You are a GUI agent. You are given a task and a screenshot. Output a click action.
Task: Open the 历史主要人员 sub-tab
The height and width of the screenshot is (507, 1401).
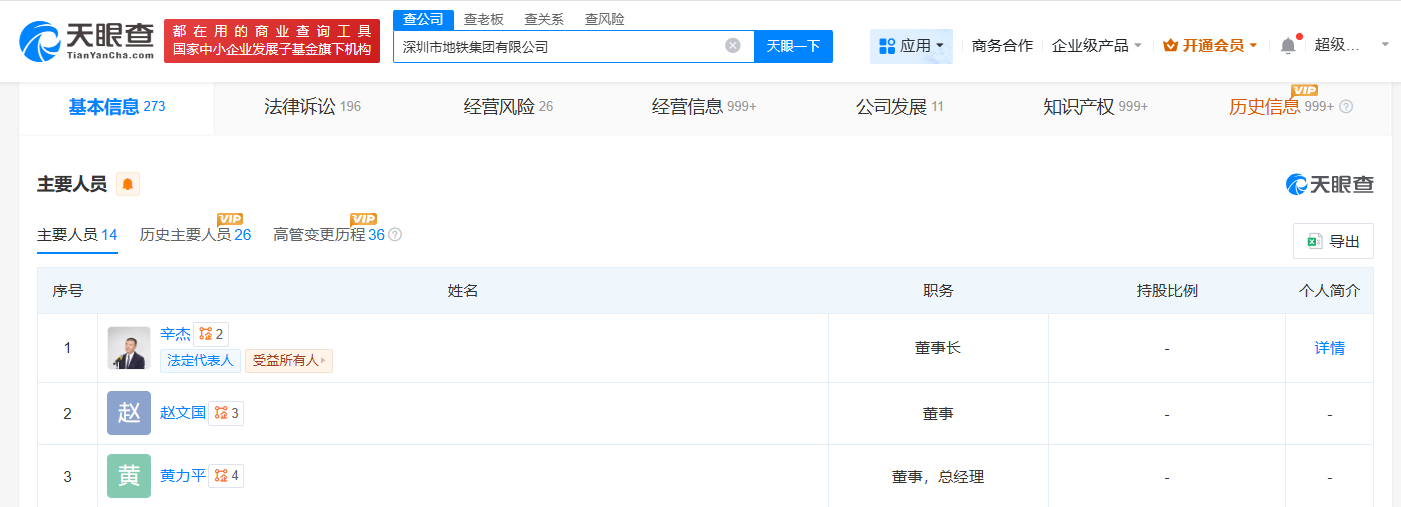(195, 235)
